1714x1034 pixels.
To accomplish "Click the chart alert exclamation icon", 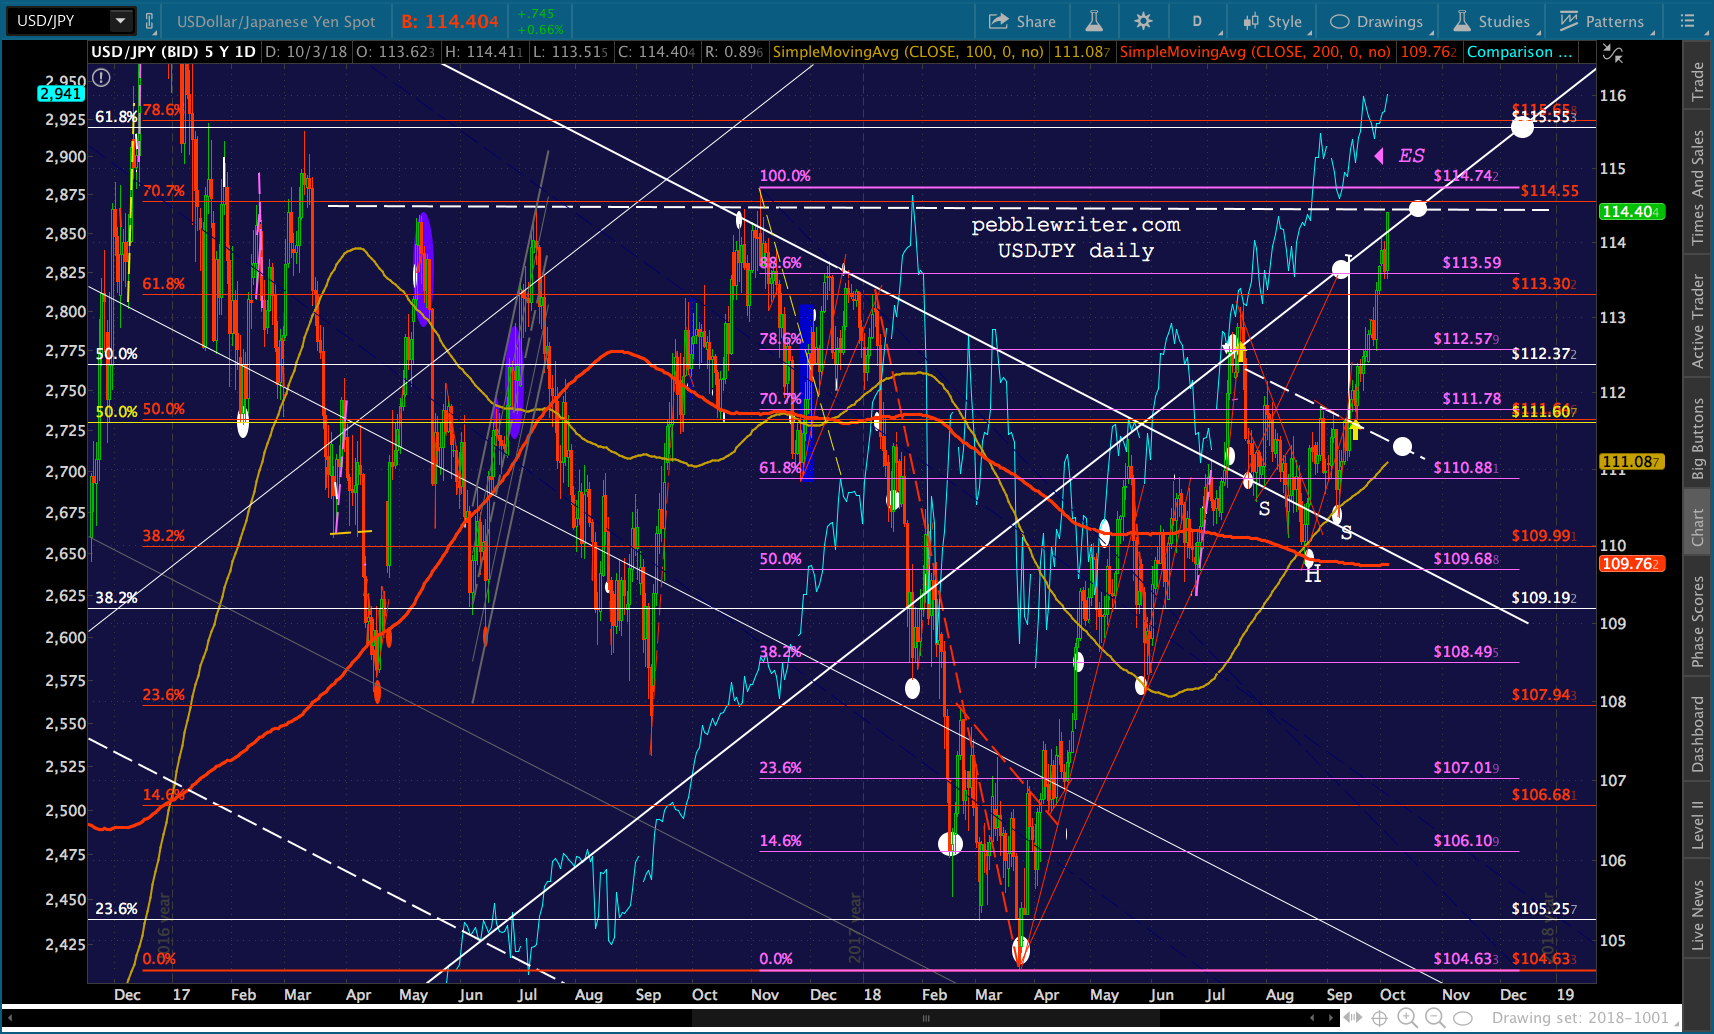I will click(101, 77).
